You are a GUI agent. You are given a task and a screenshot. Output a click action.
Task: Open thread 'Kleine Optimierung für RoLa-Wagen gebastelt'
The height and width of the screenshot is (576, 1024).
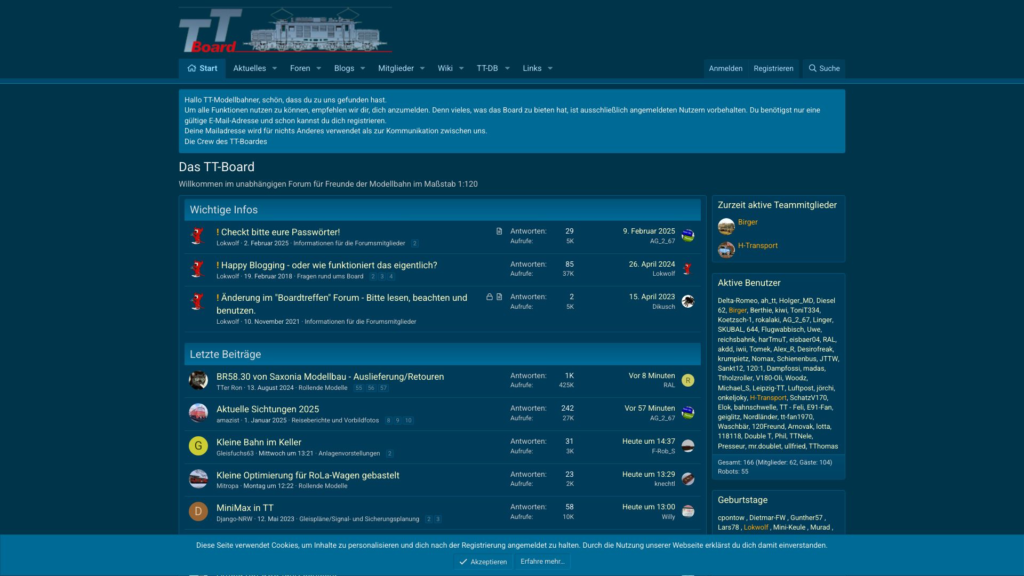point(308,475)
